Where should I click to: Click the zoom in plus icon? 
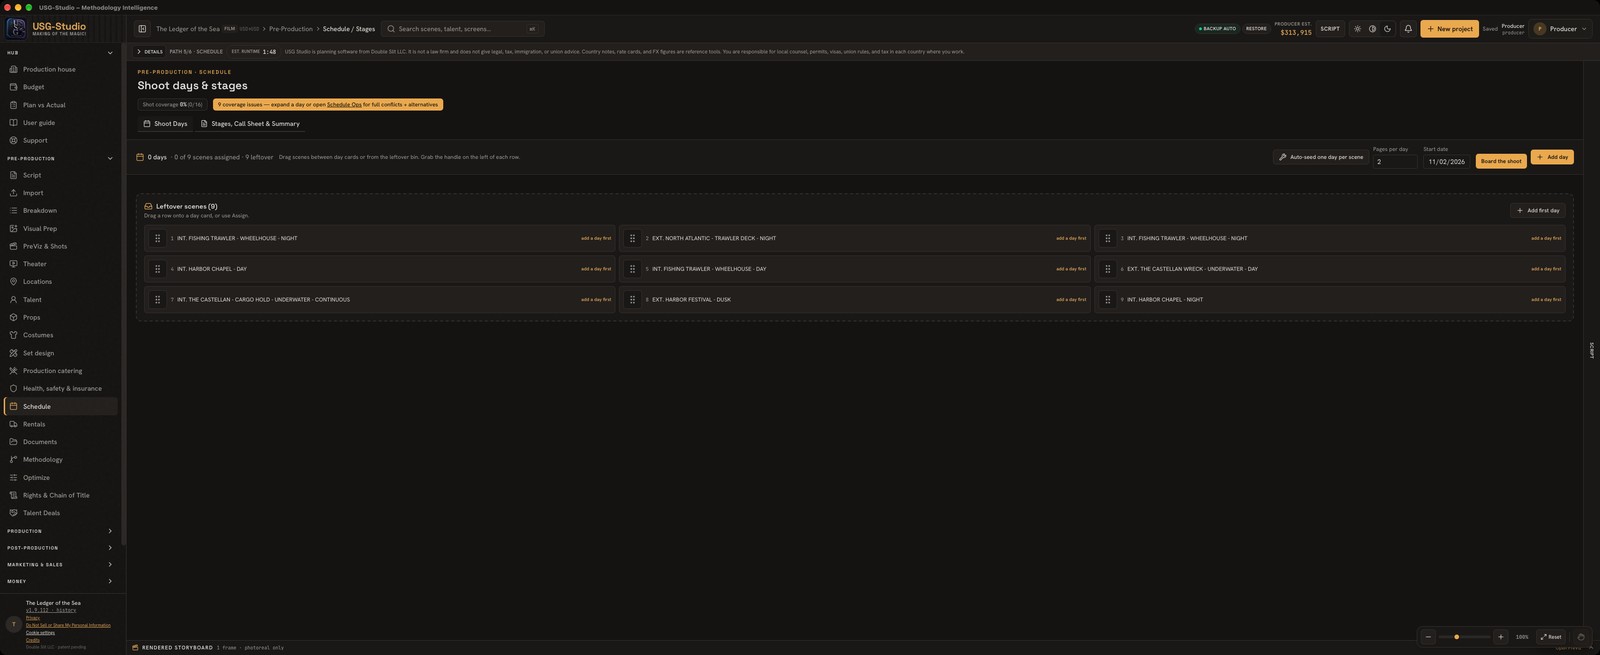pos(1500,637)
